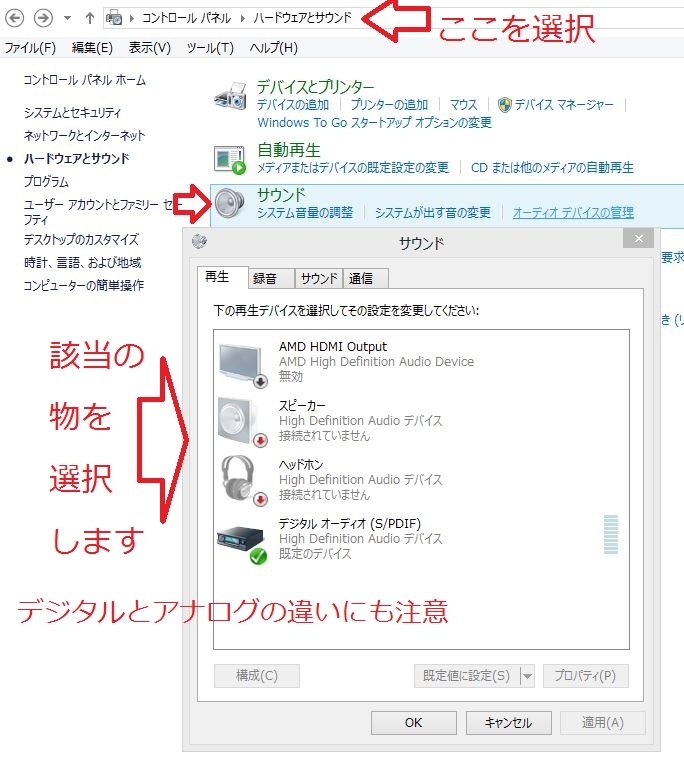Click the AutoPlay icon
Screen dimensions: 684x758
pos(230,160)
